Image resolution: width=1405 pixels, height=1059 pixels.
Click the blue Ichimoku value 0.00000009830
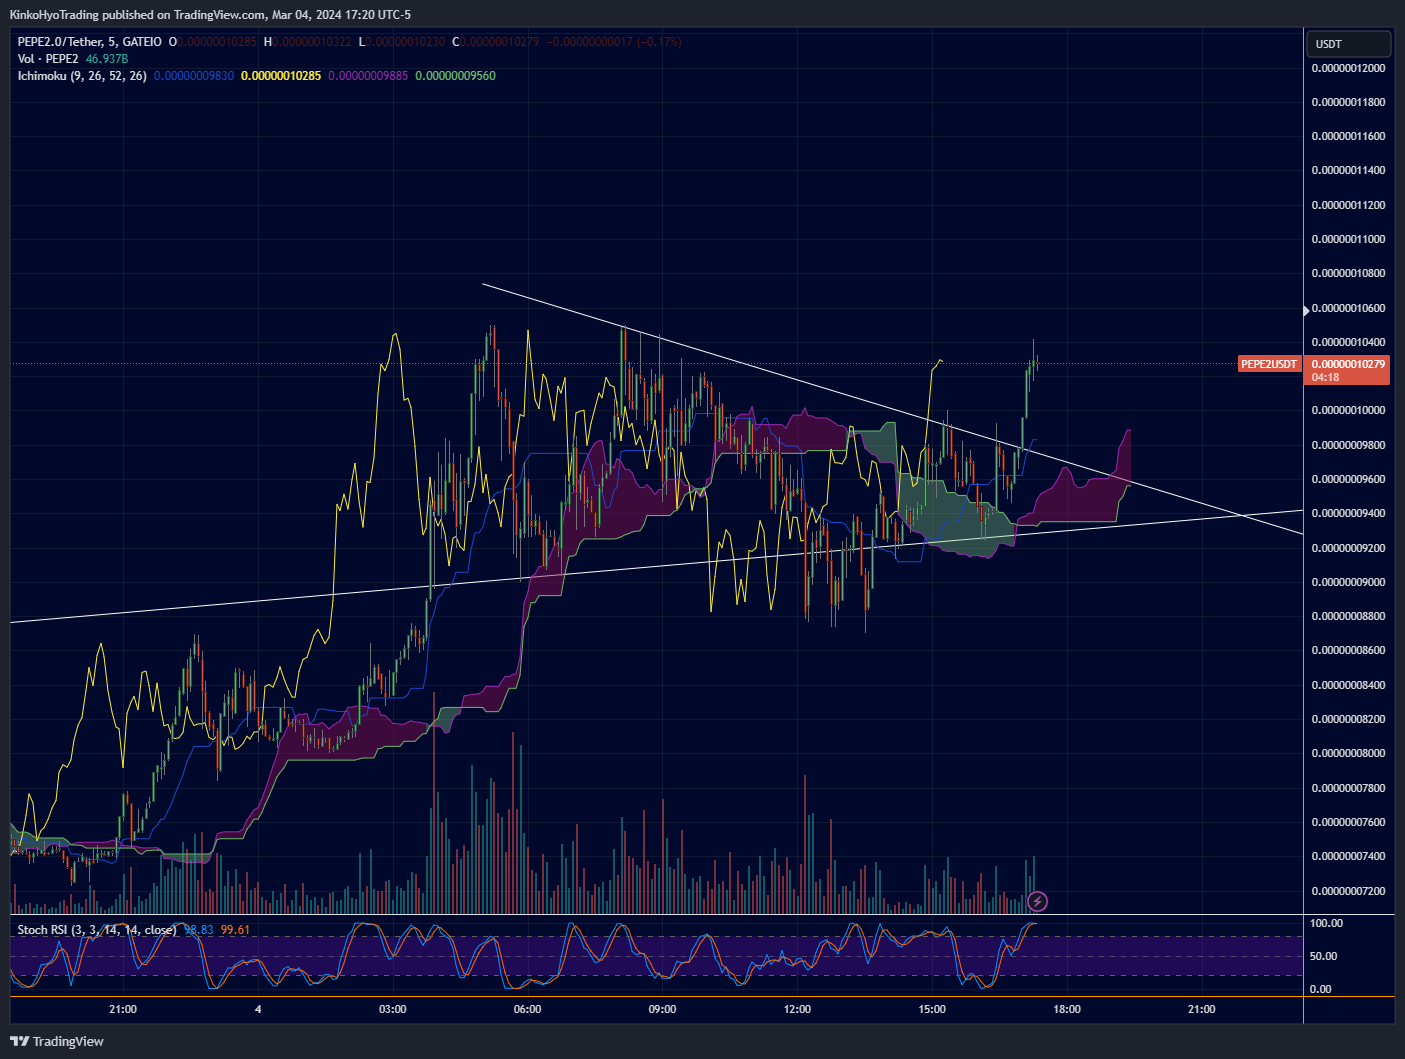click(x=194, y=76)
